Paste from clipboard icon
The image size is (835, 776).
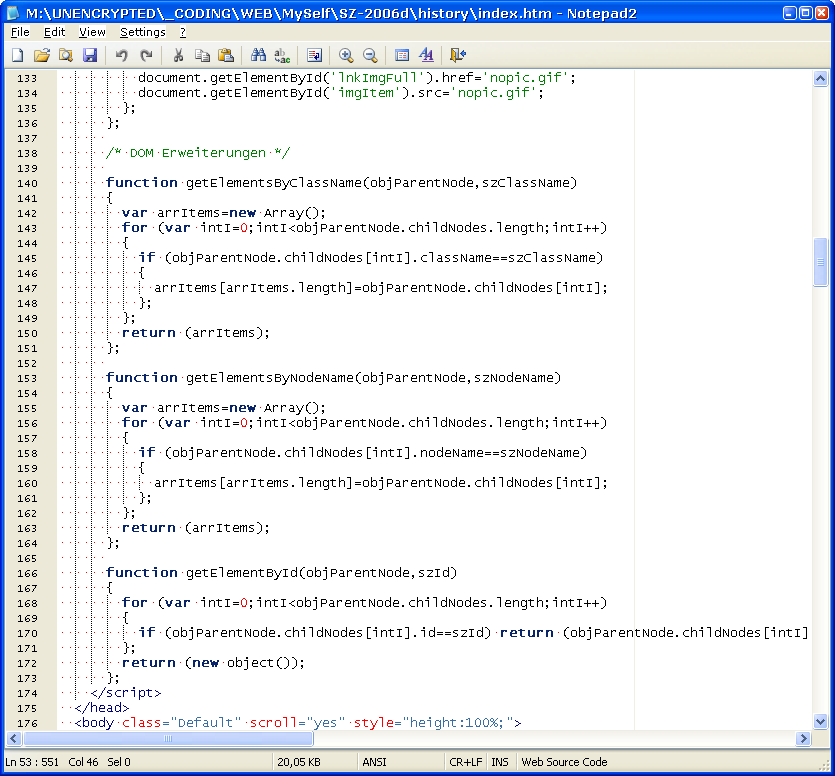(x=226, y=55)
